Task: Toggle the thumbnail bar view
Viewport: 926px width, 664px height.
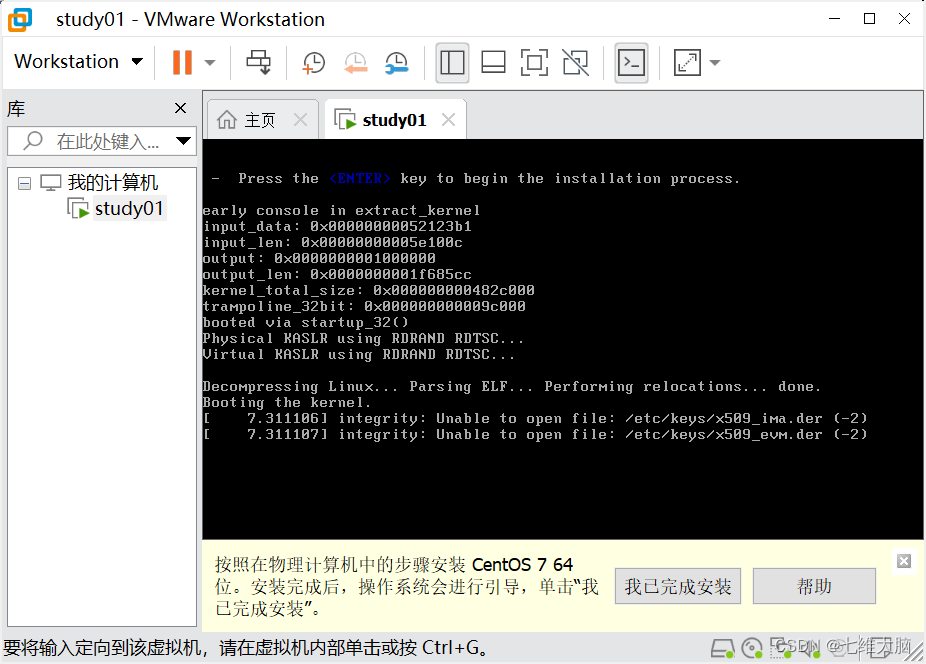Action: click(493, 63)
